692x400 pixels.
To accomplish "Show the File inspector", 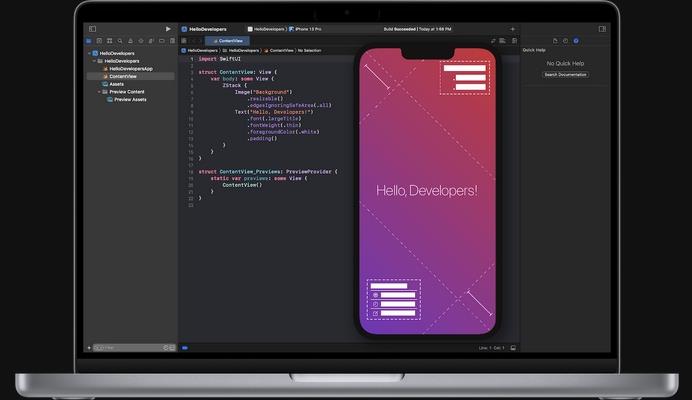I will [555, 41].
